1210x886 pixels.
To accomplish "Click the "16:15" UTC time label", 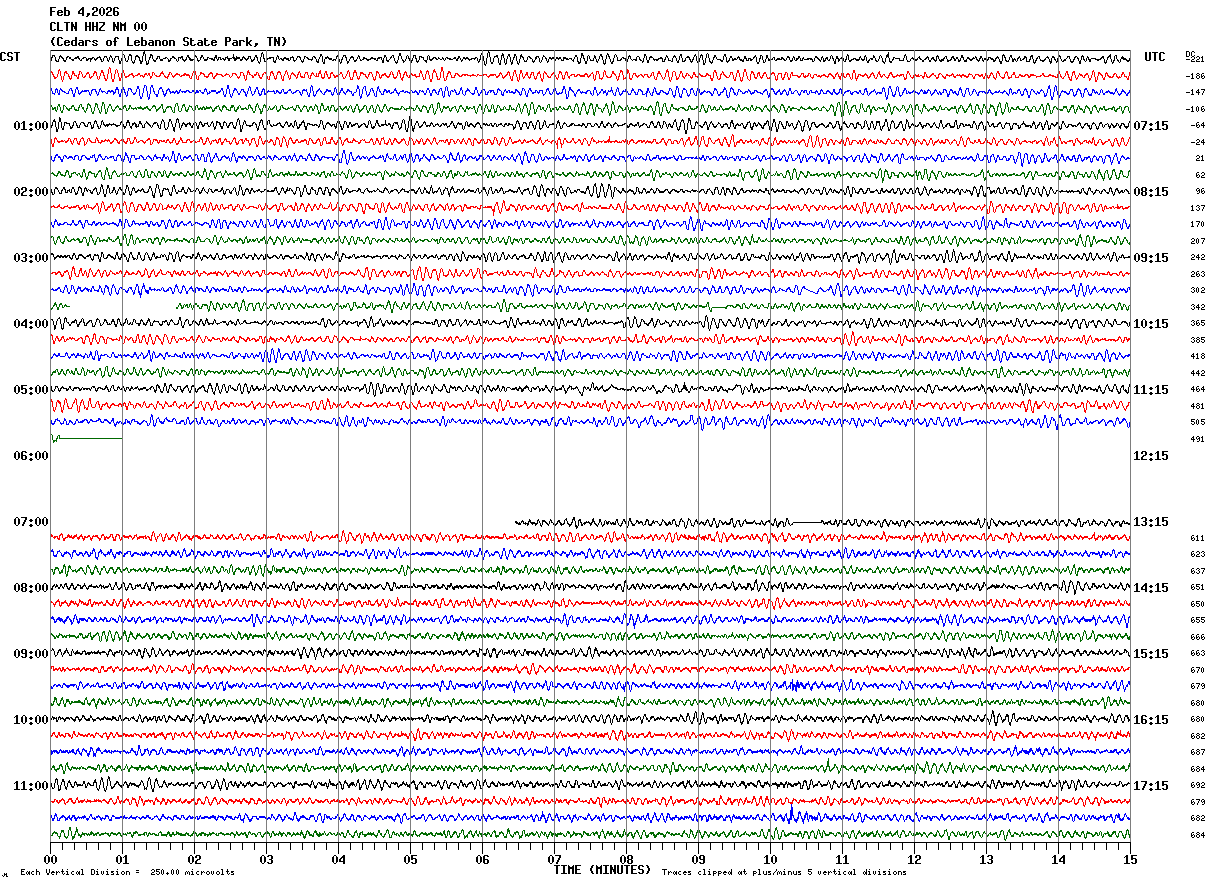I will (1151, 720).
